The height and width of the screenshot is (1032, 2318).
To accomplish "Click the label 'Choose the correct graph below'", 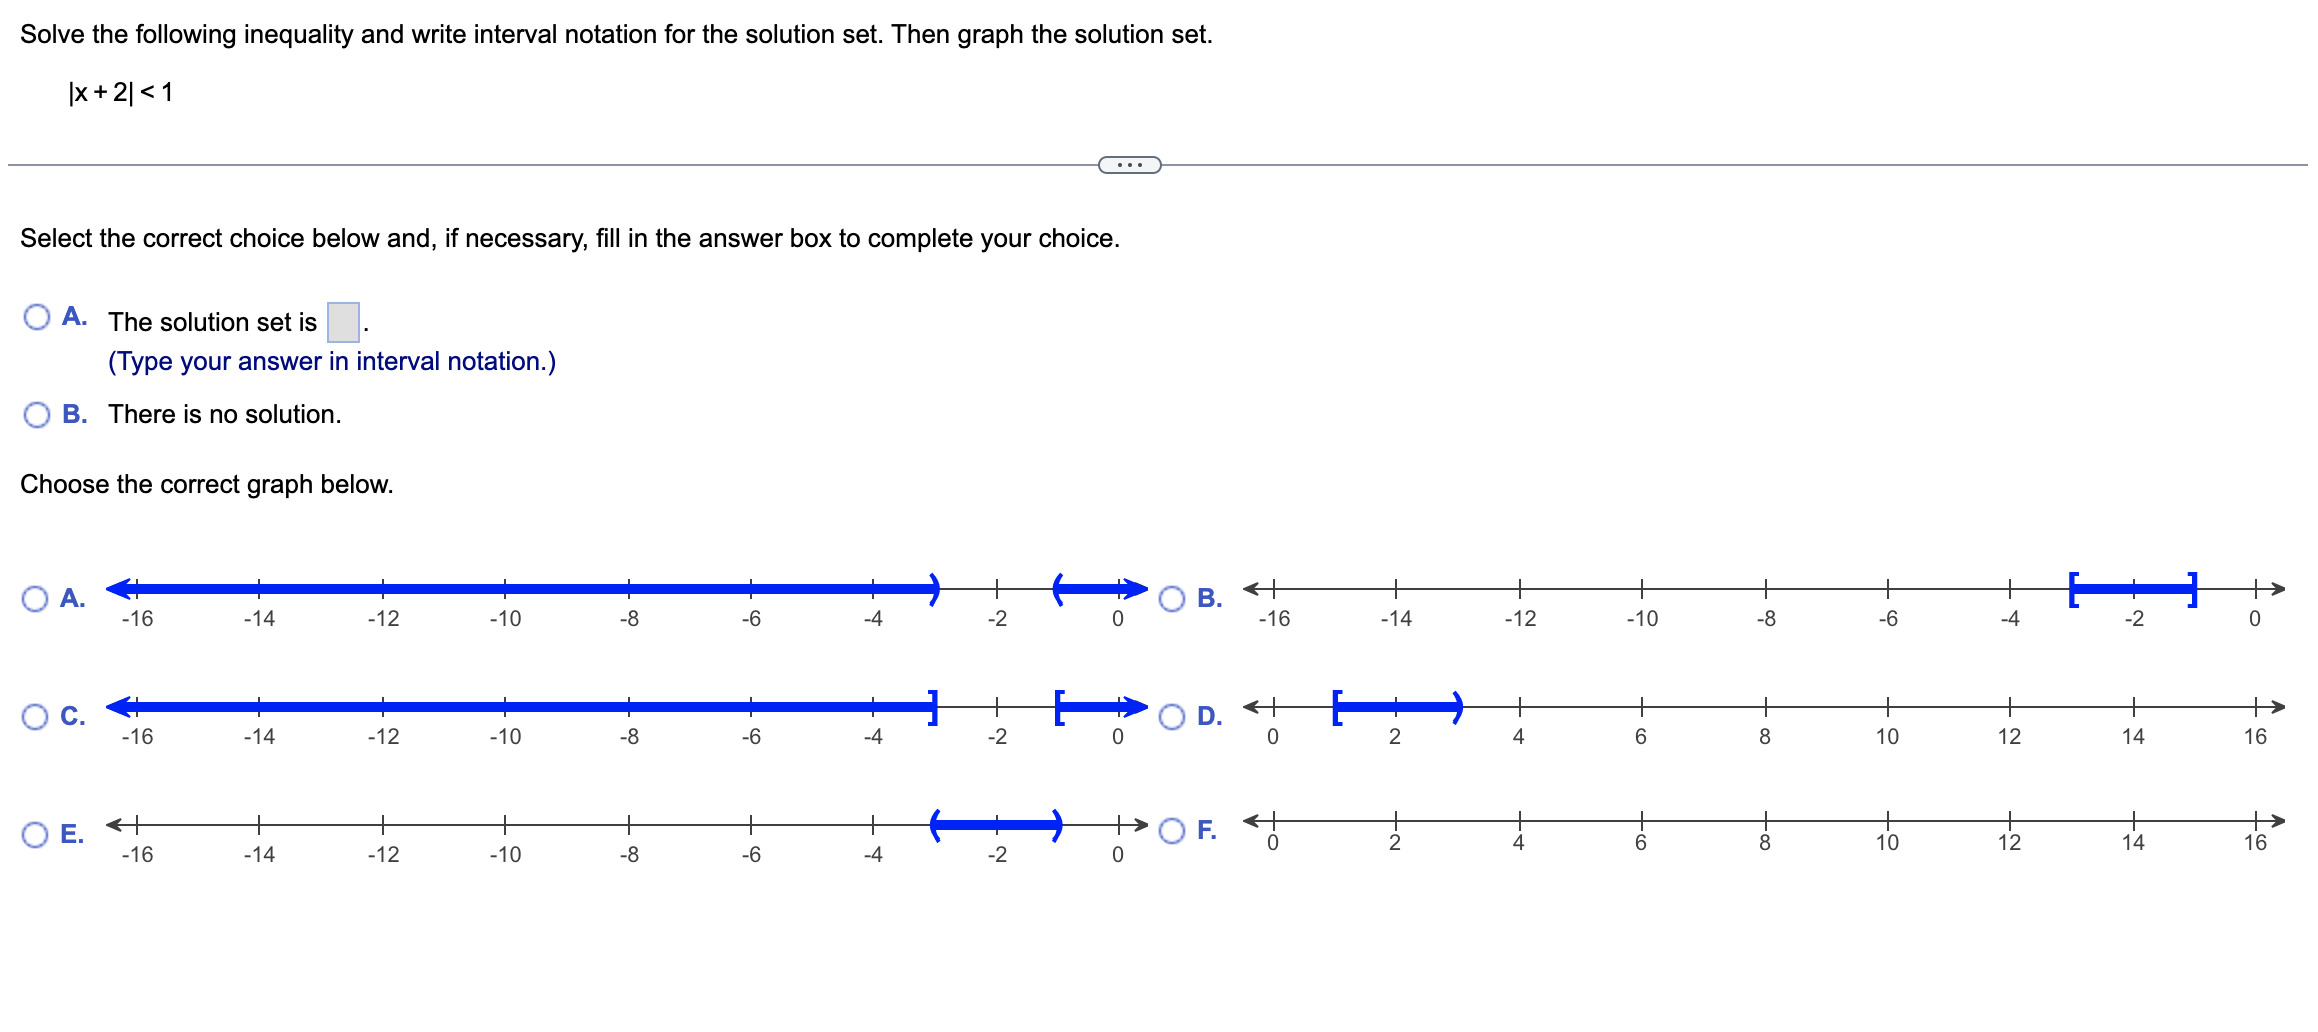I will point(207,485).
